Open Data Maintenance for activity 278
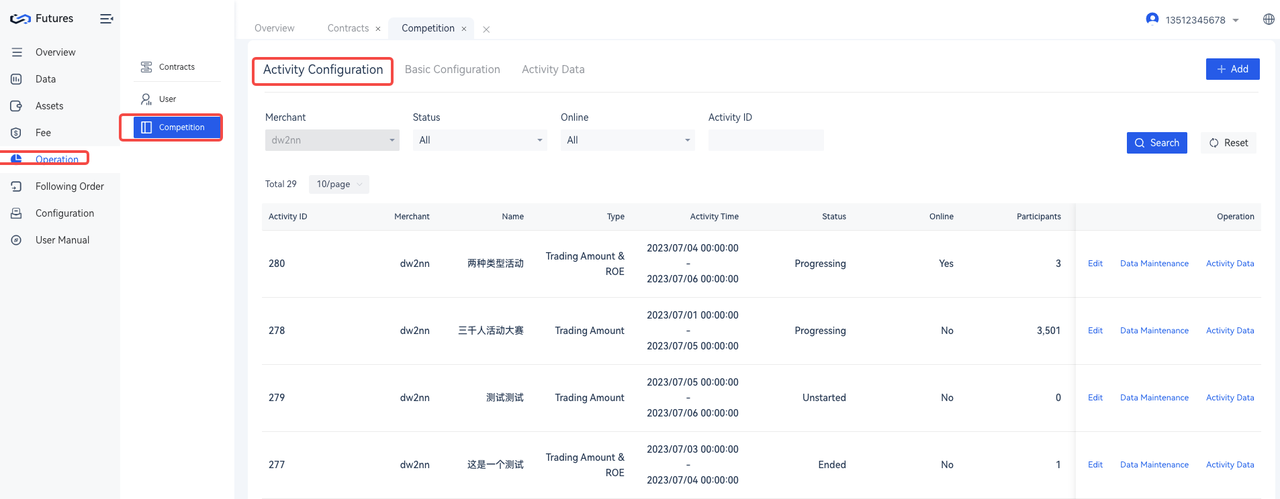The image size is (1280, 499). click(x=1154, y=331)
